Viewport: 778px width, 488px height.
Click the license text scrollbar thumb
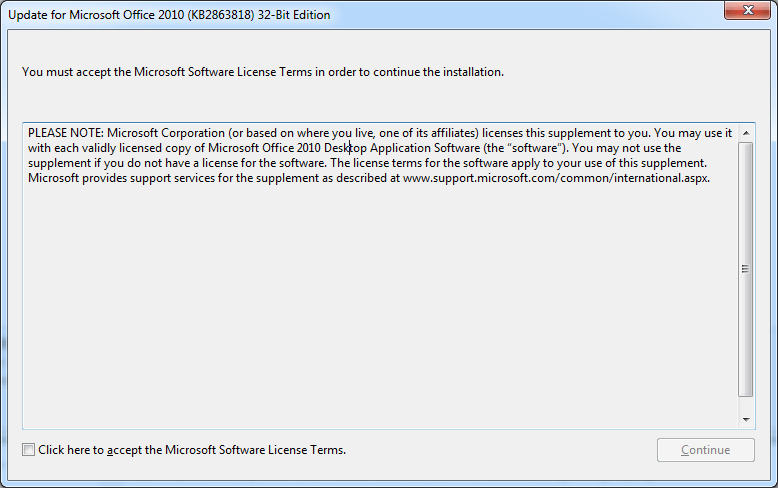tap(745, 269)
